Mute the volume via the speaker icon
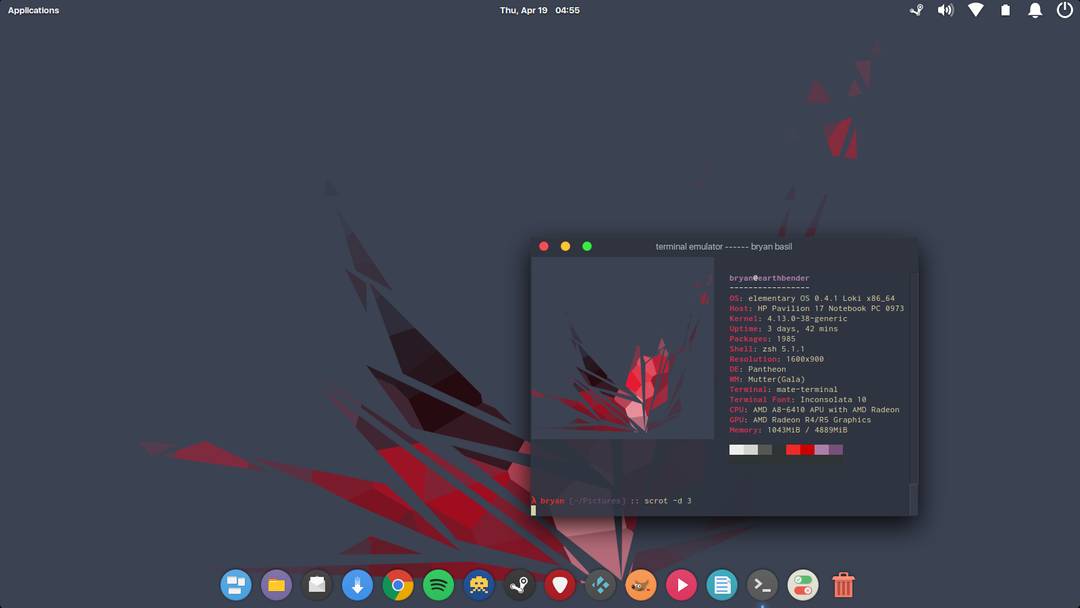Viewport: 1080px width, 608px height. pos(945,10)
